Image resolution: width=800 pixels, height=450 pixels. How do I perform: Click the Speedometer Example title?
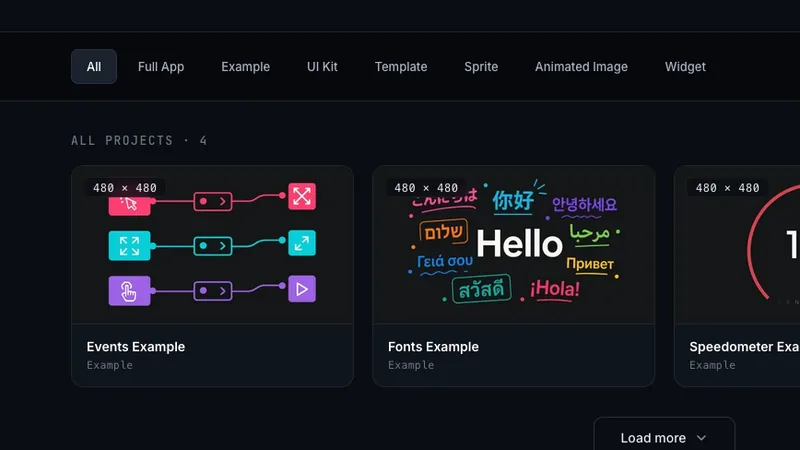(x=744, y=347)
